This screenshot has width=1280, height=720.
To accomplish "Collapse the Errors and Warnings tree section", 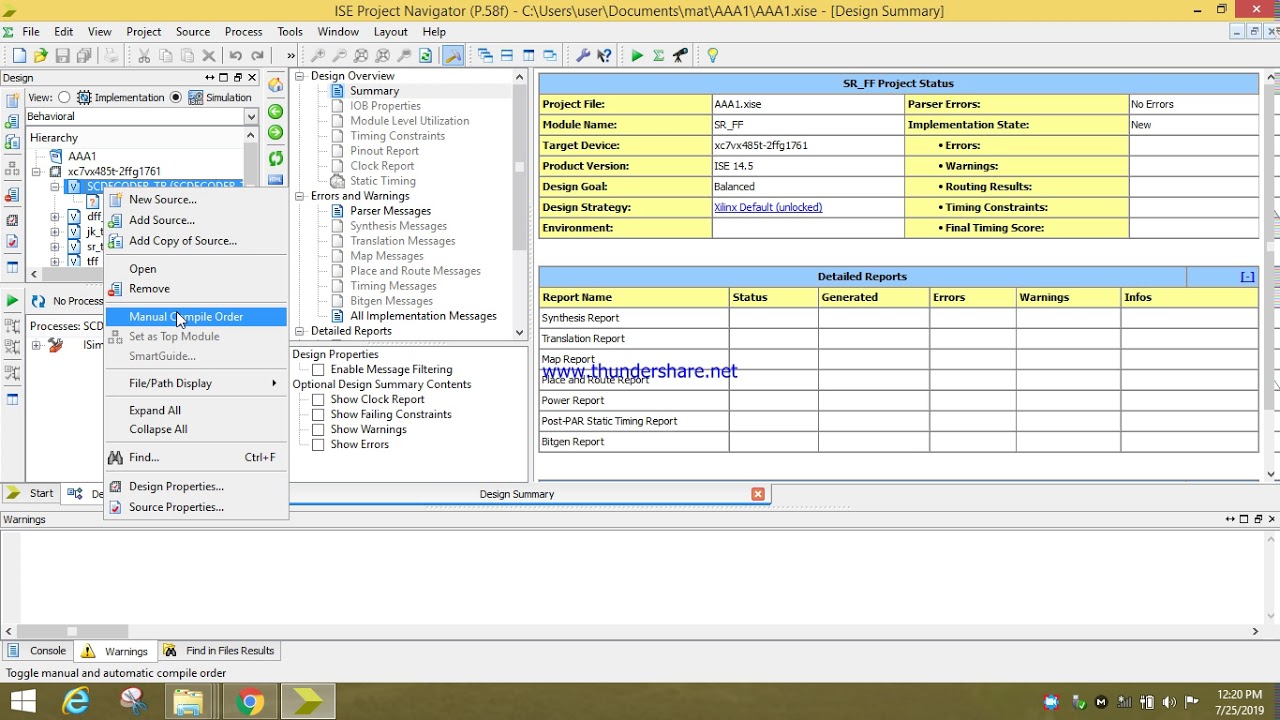I will (299, 196).
